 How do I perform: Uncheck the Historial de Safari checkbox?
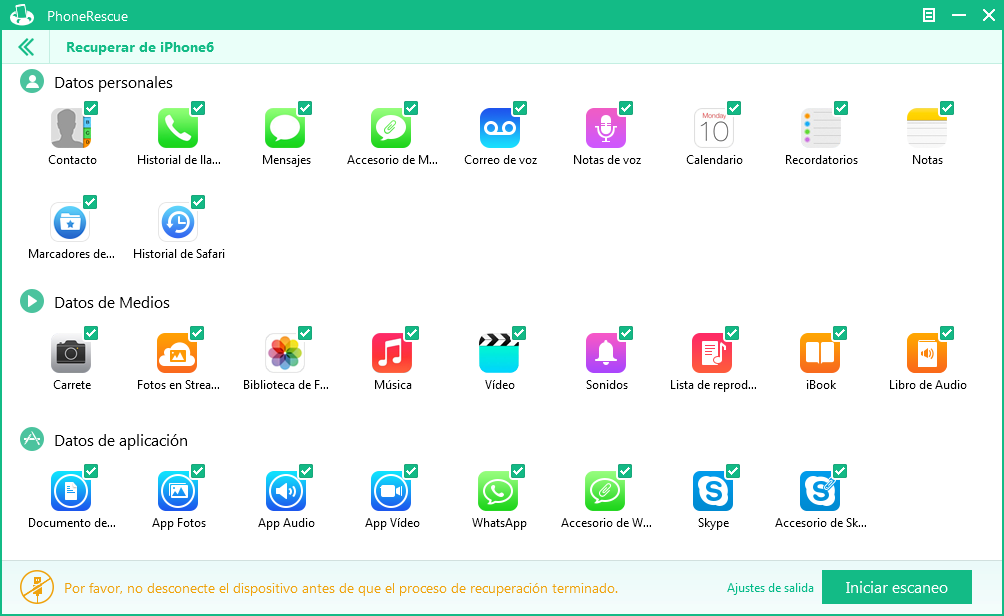198,202
